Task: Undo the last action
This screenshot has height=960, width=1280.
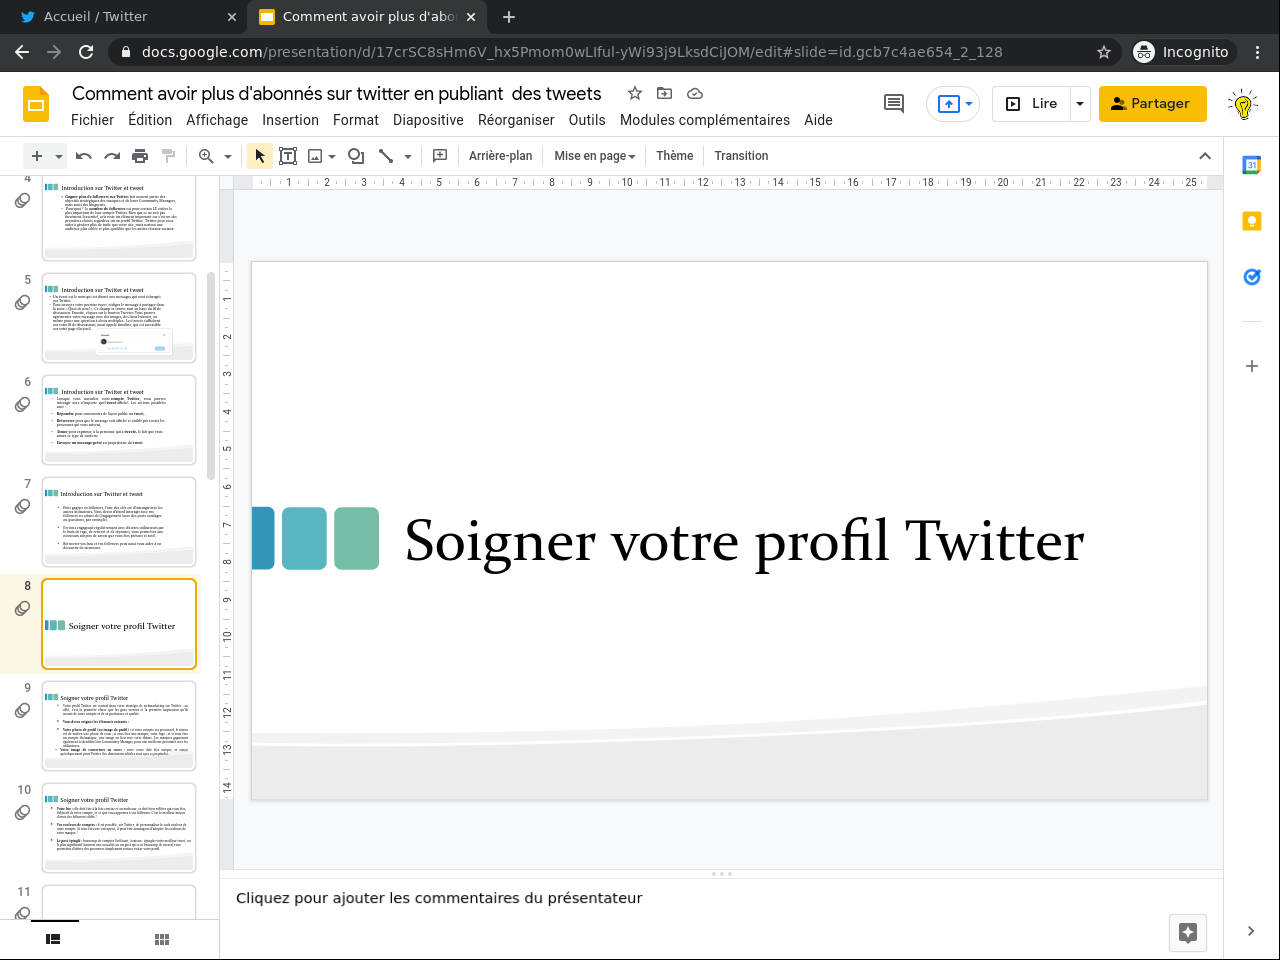Action: tap(84, 156)
